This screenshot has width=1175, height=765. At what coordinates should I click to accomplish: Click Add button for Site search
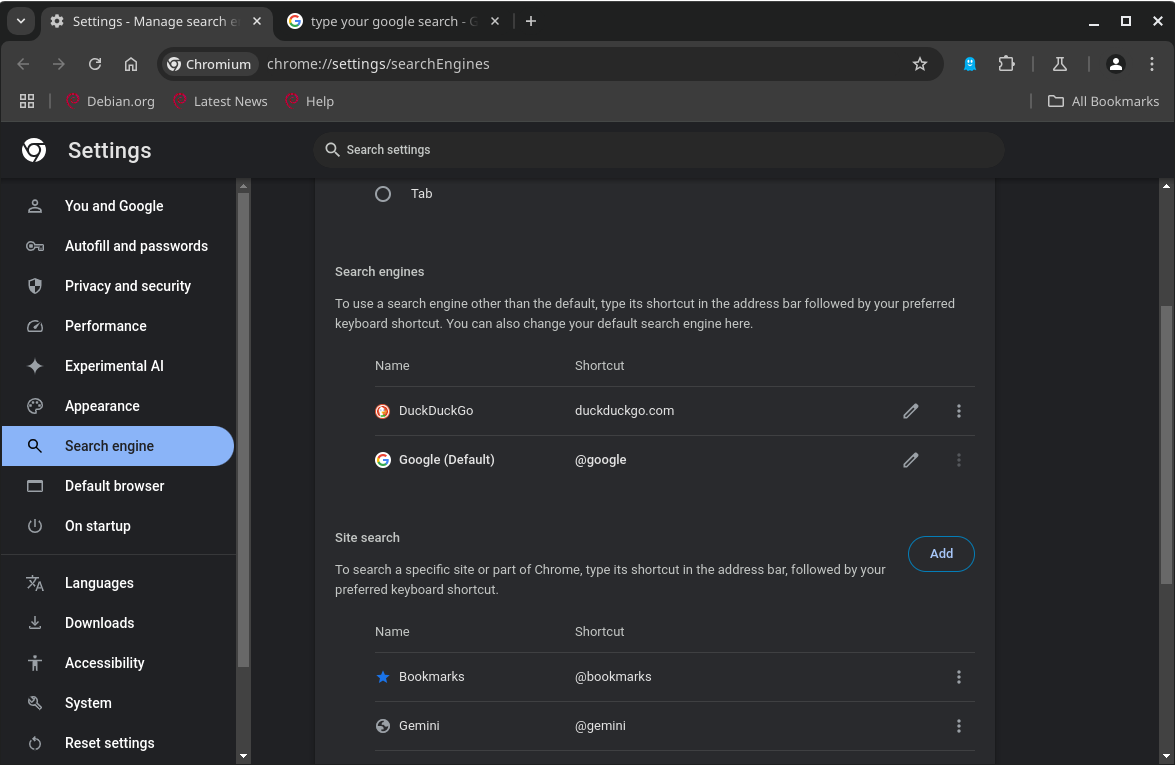[941, 554]
